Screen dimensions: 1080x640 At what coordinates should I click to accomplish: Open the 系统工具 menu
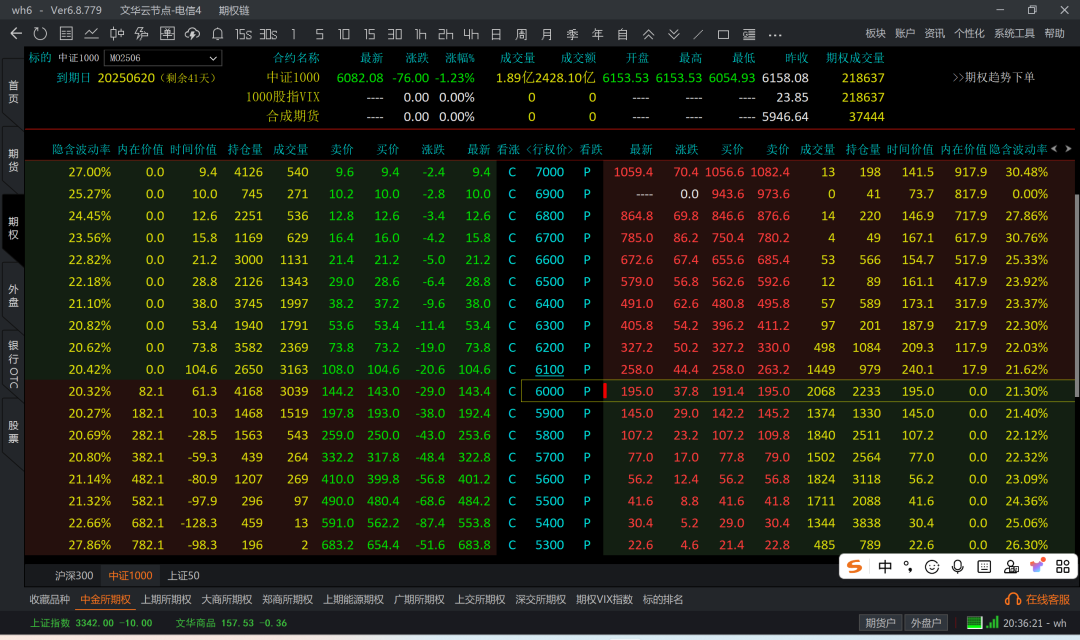(x=1014, y=34)
